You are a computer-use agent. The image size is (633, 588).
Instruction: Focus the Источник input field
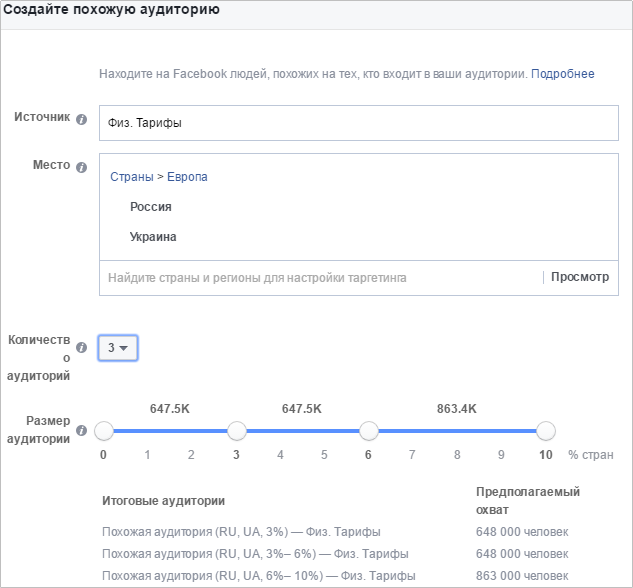pyautogui.click(x=359, y=123)
